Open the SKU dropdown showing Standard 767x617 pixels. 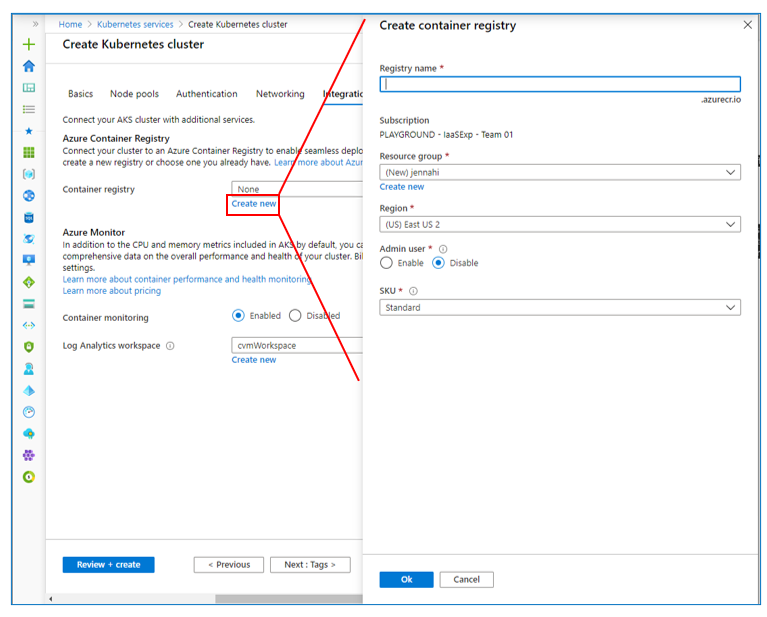coord(560,308)
